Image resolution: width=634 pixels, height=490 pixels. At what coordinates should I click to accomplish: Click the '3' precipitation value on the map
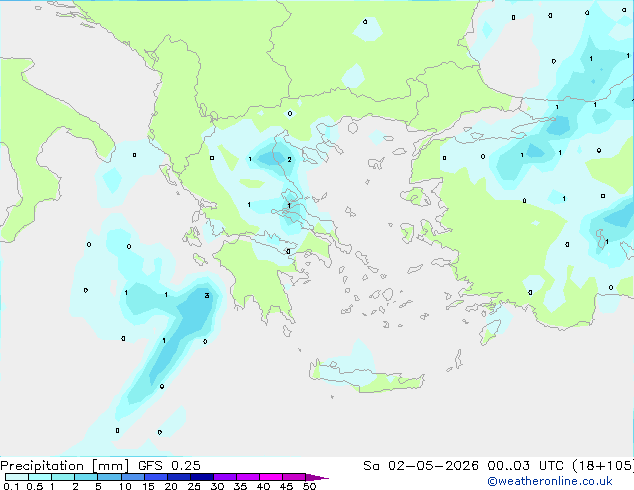[207, 296]
